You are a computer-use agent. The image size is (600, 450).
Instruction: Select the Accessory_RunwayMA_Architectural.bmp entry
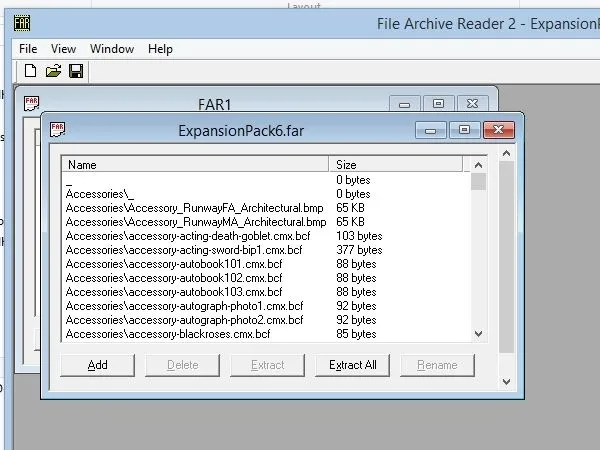196,222
